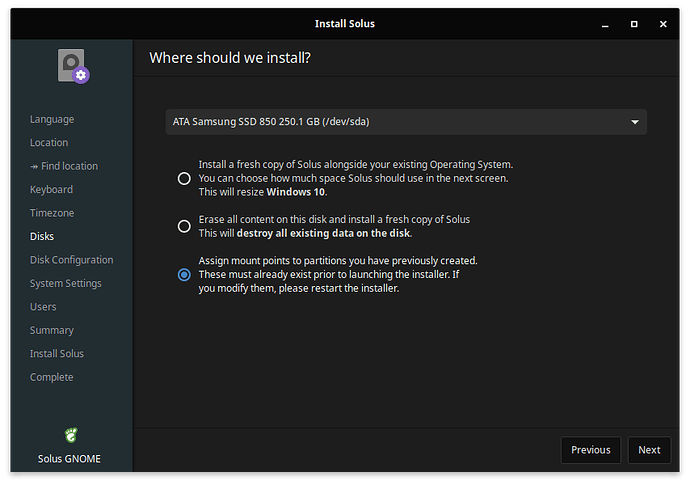Go to System Settings step
Screen dimensions: 690x485
pyautogui.click(x=66, y=283)
